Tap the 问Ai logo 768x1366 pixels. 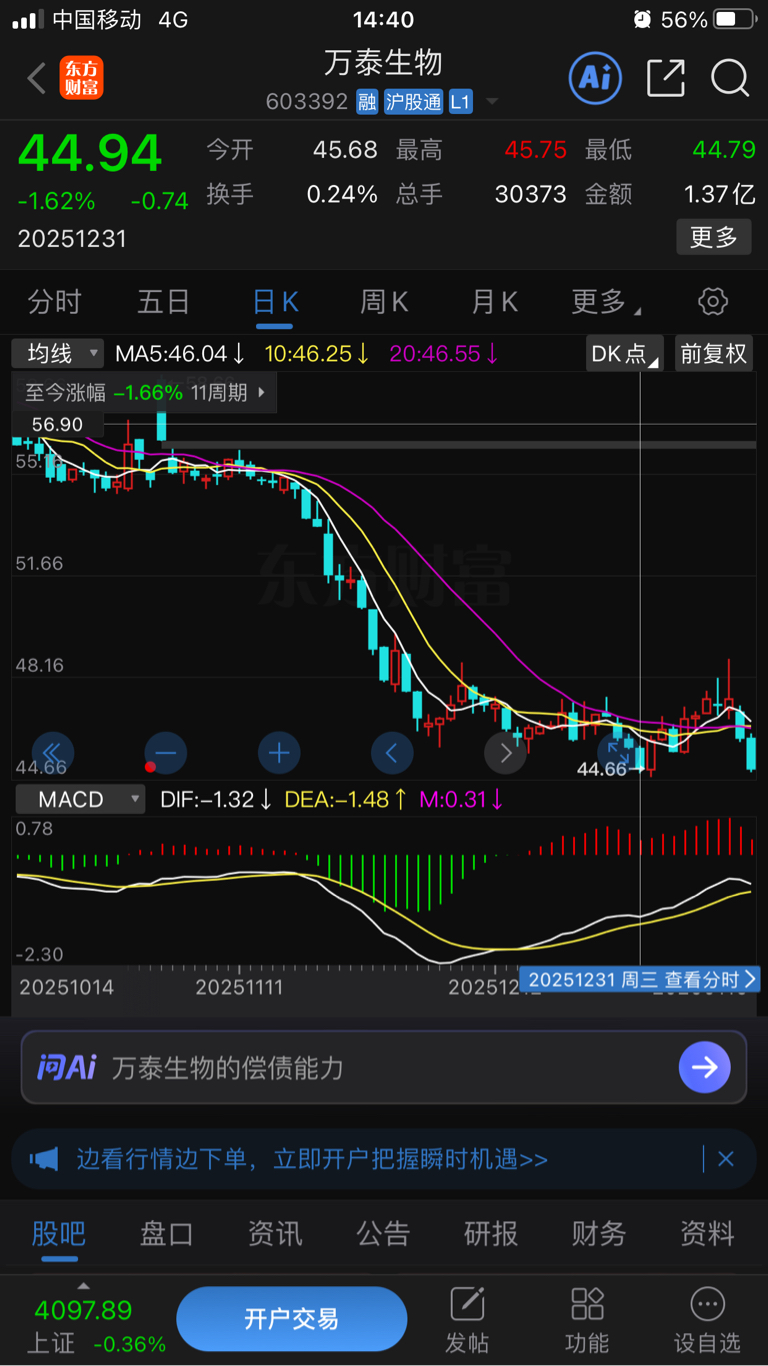click(x=66, y=1068)
